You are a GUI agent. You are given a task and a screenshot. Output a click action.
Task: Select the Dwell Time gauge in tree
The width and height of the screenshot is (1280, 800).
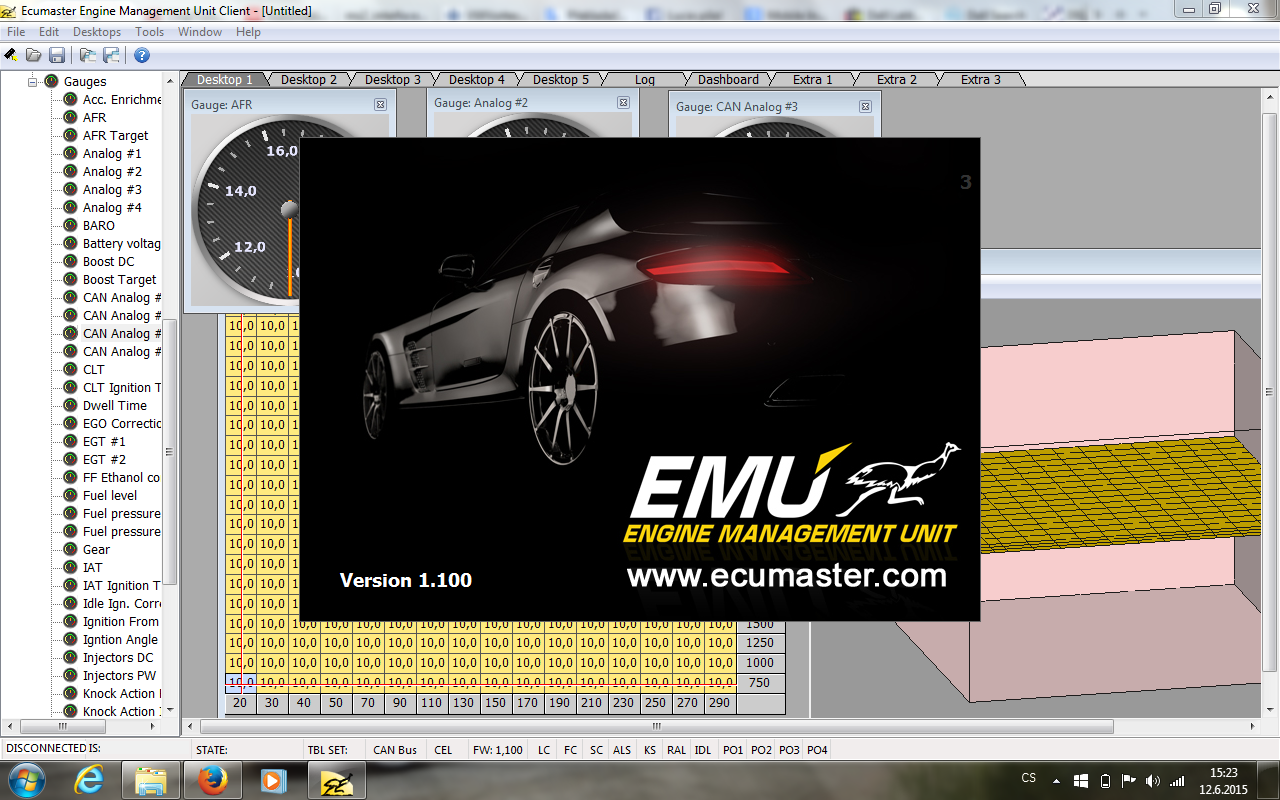click(114, 406)
